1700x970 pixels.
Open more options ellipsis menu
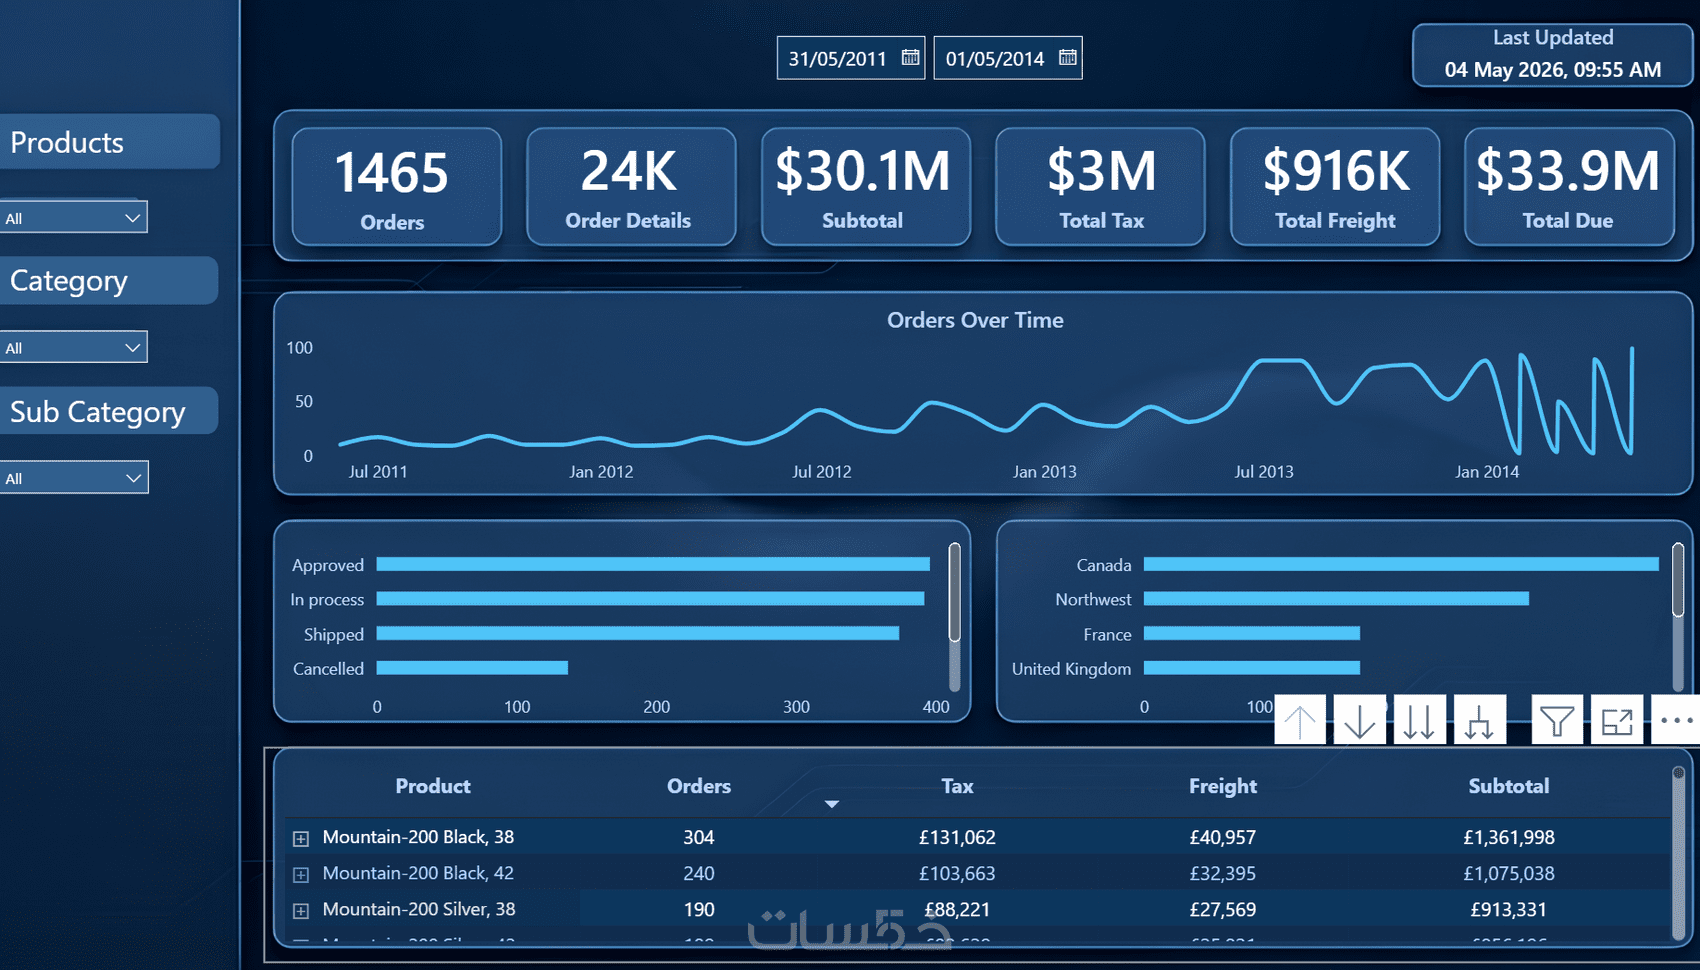tap(1676, 720)
